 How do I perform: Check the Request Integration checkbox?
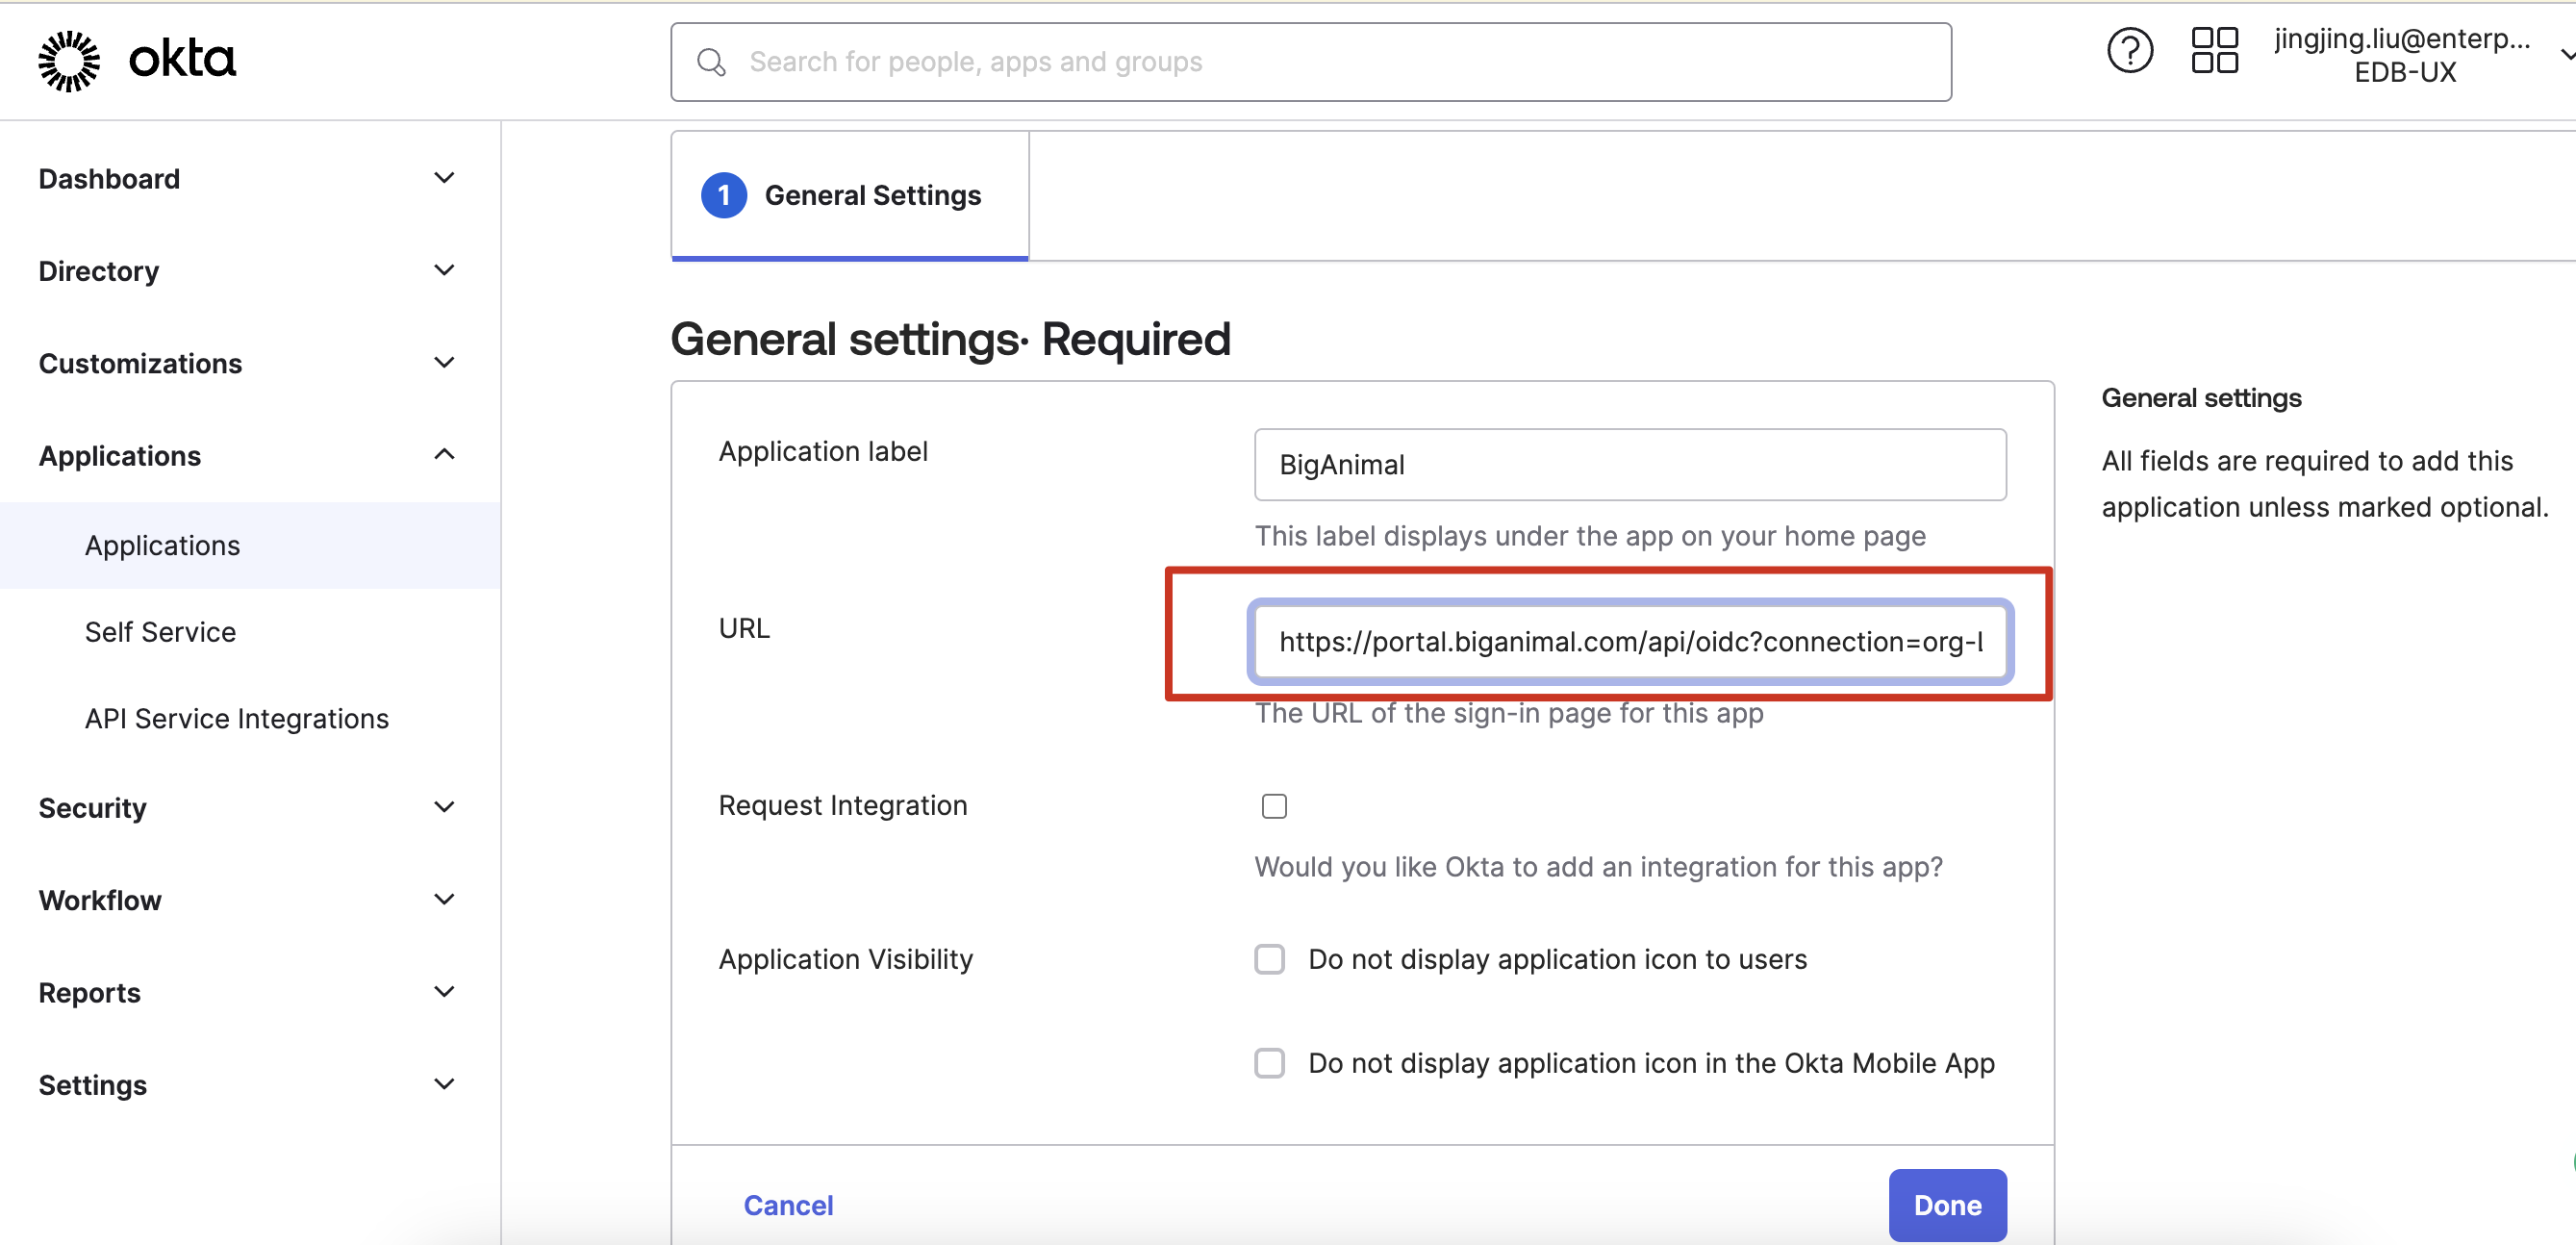(x=1274, y=806)
